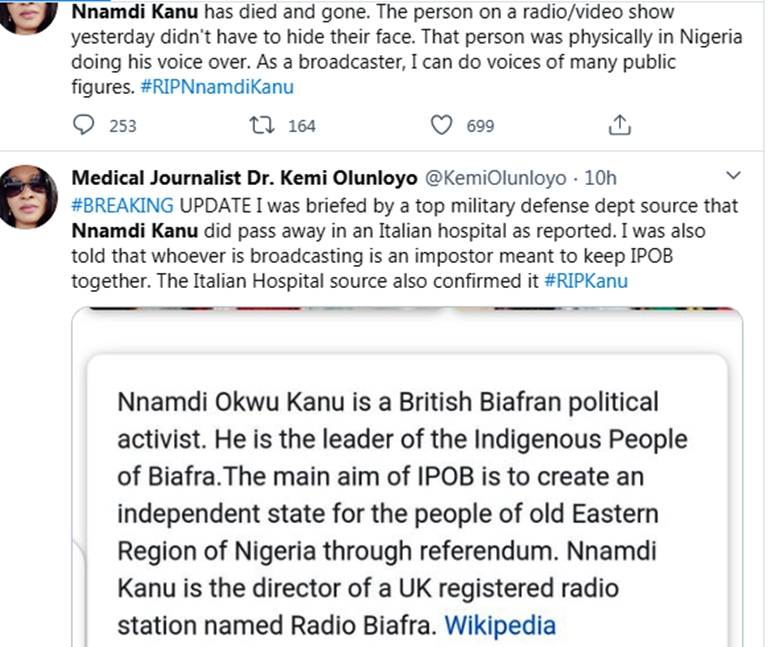Like the tweet with the heart icon

click(442, 125)
